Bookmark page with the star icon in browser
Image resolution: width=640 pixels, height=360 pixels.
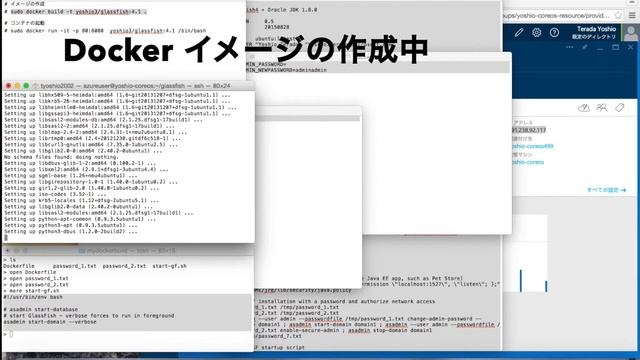click(618, 16)
